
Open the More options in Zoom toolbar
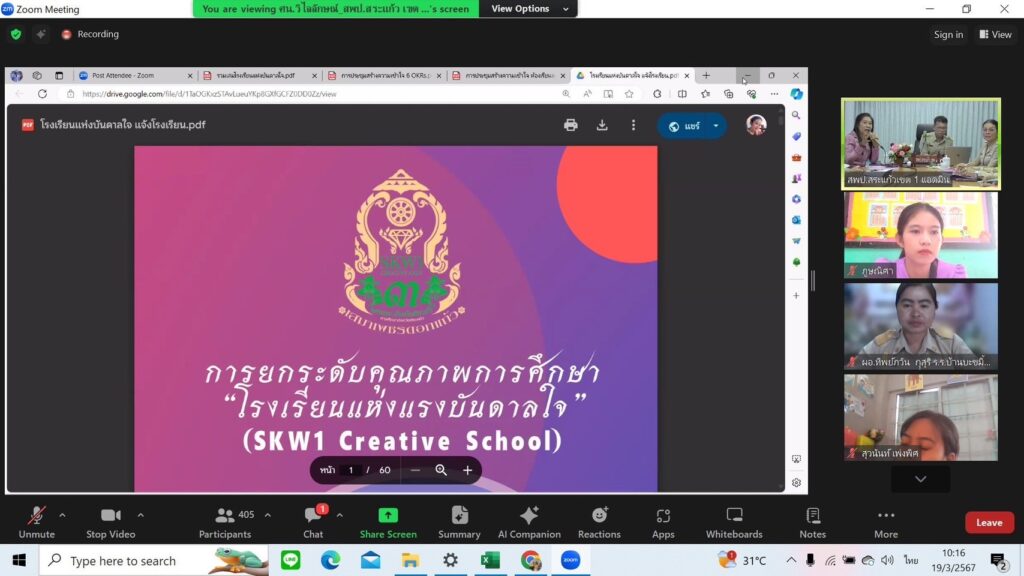(886, 522)
